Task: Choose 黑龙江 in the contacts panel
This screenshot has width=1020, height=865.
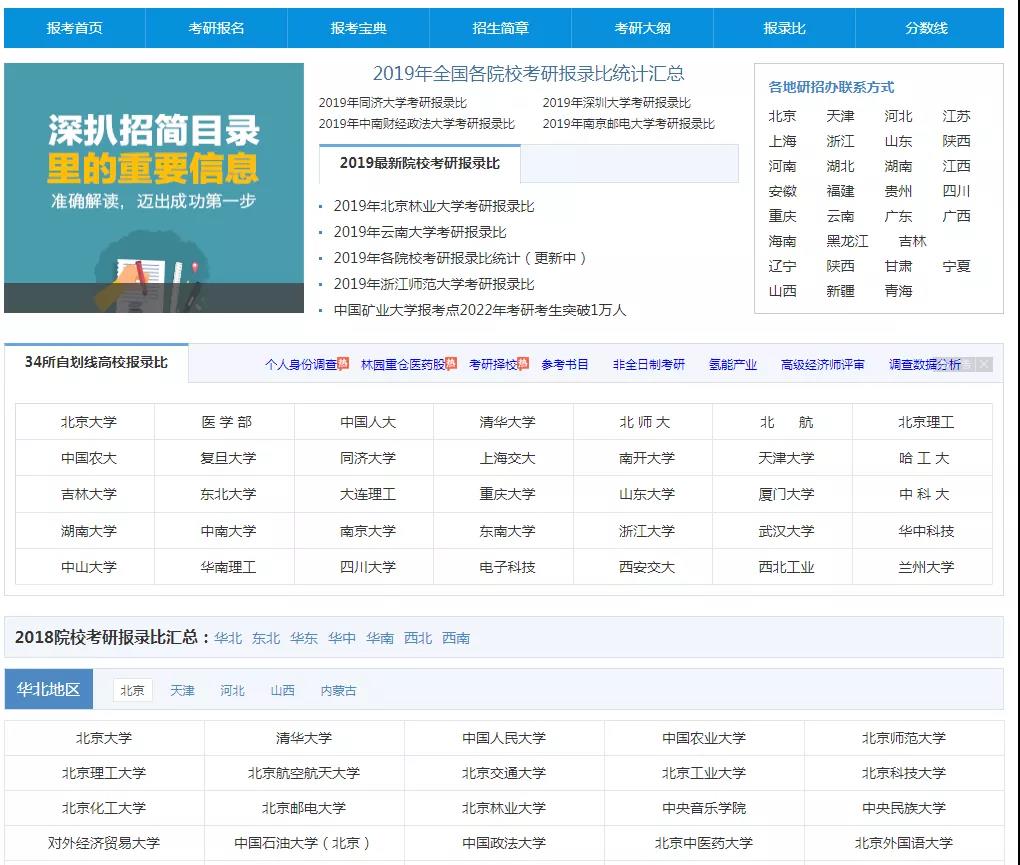Action: [847, 241]
